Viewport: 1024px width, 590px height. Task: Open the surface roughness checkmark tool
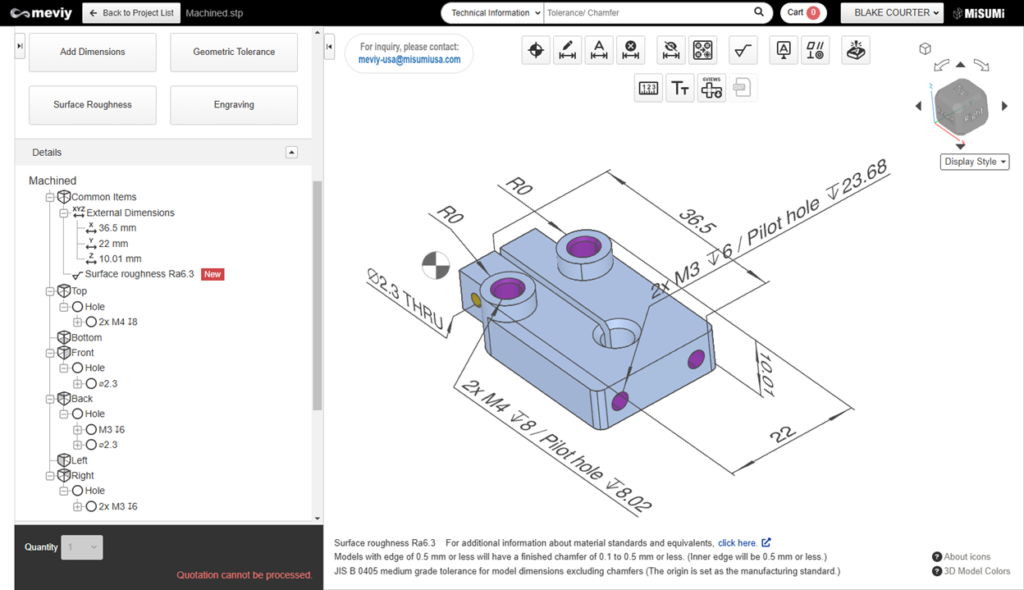click(x=743, y=50)
